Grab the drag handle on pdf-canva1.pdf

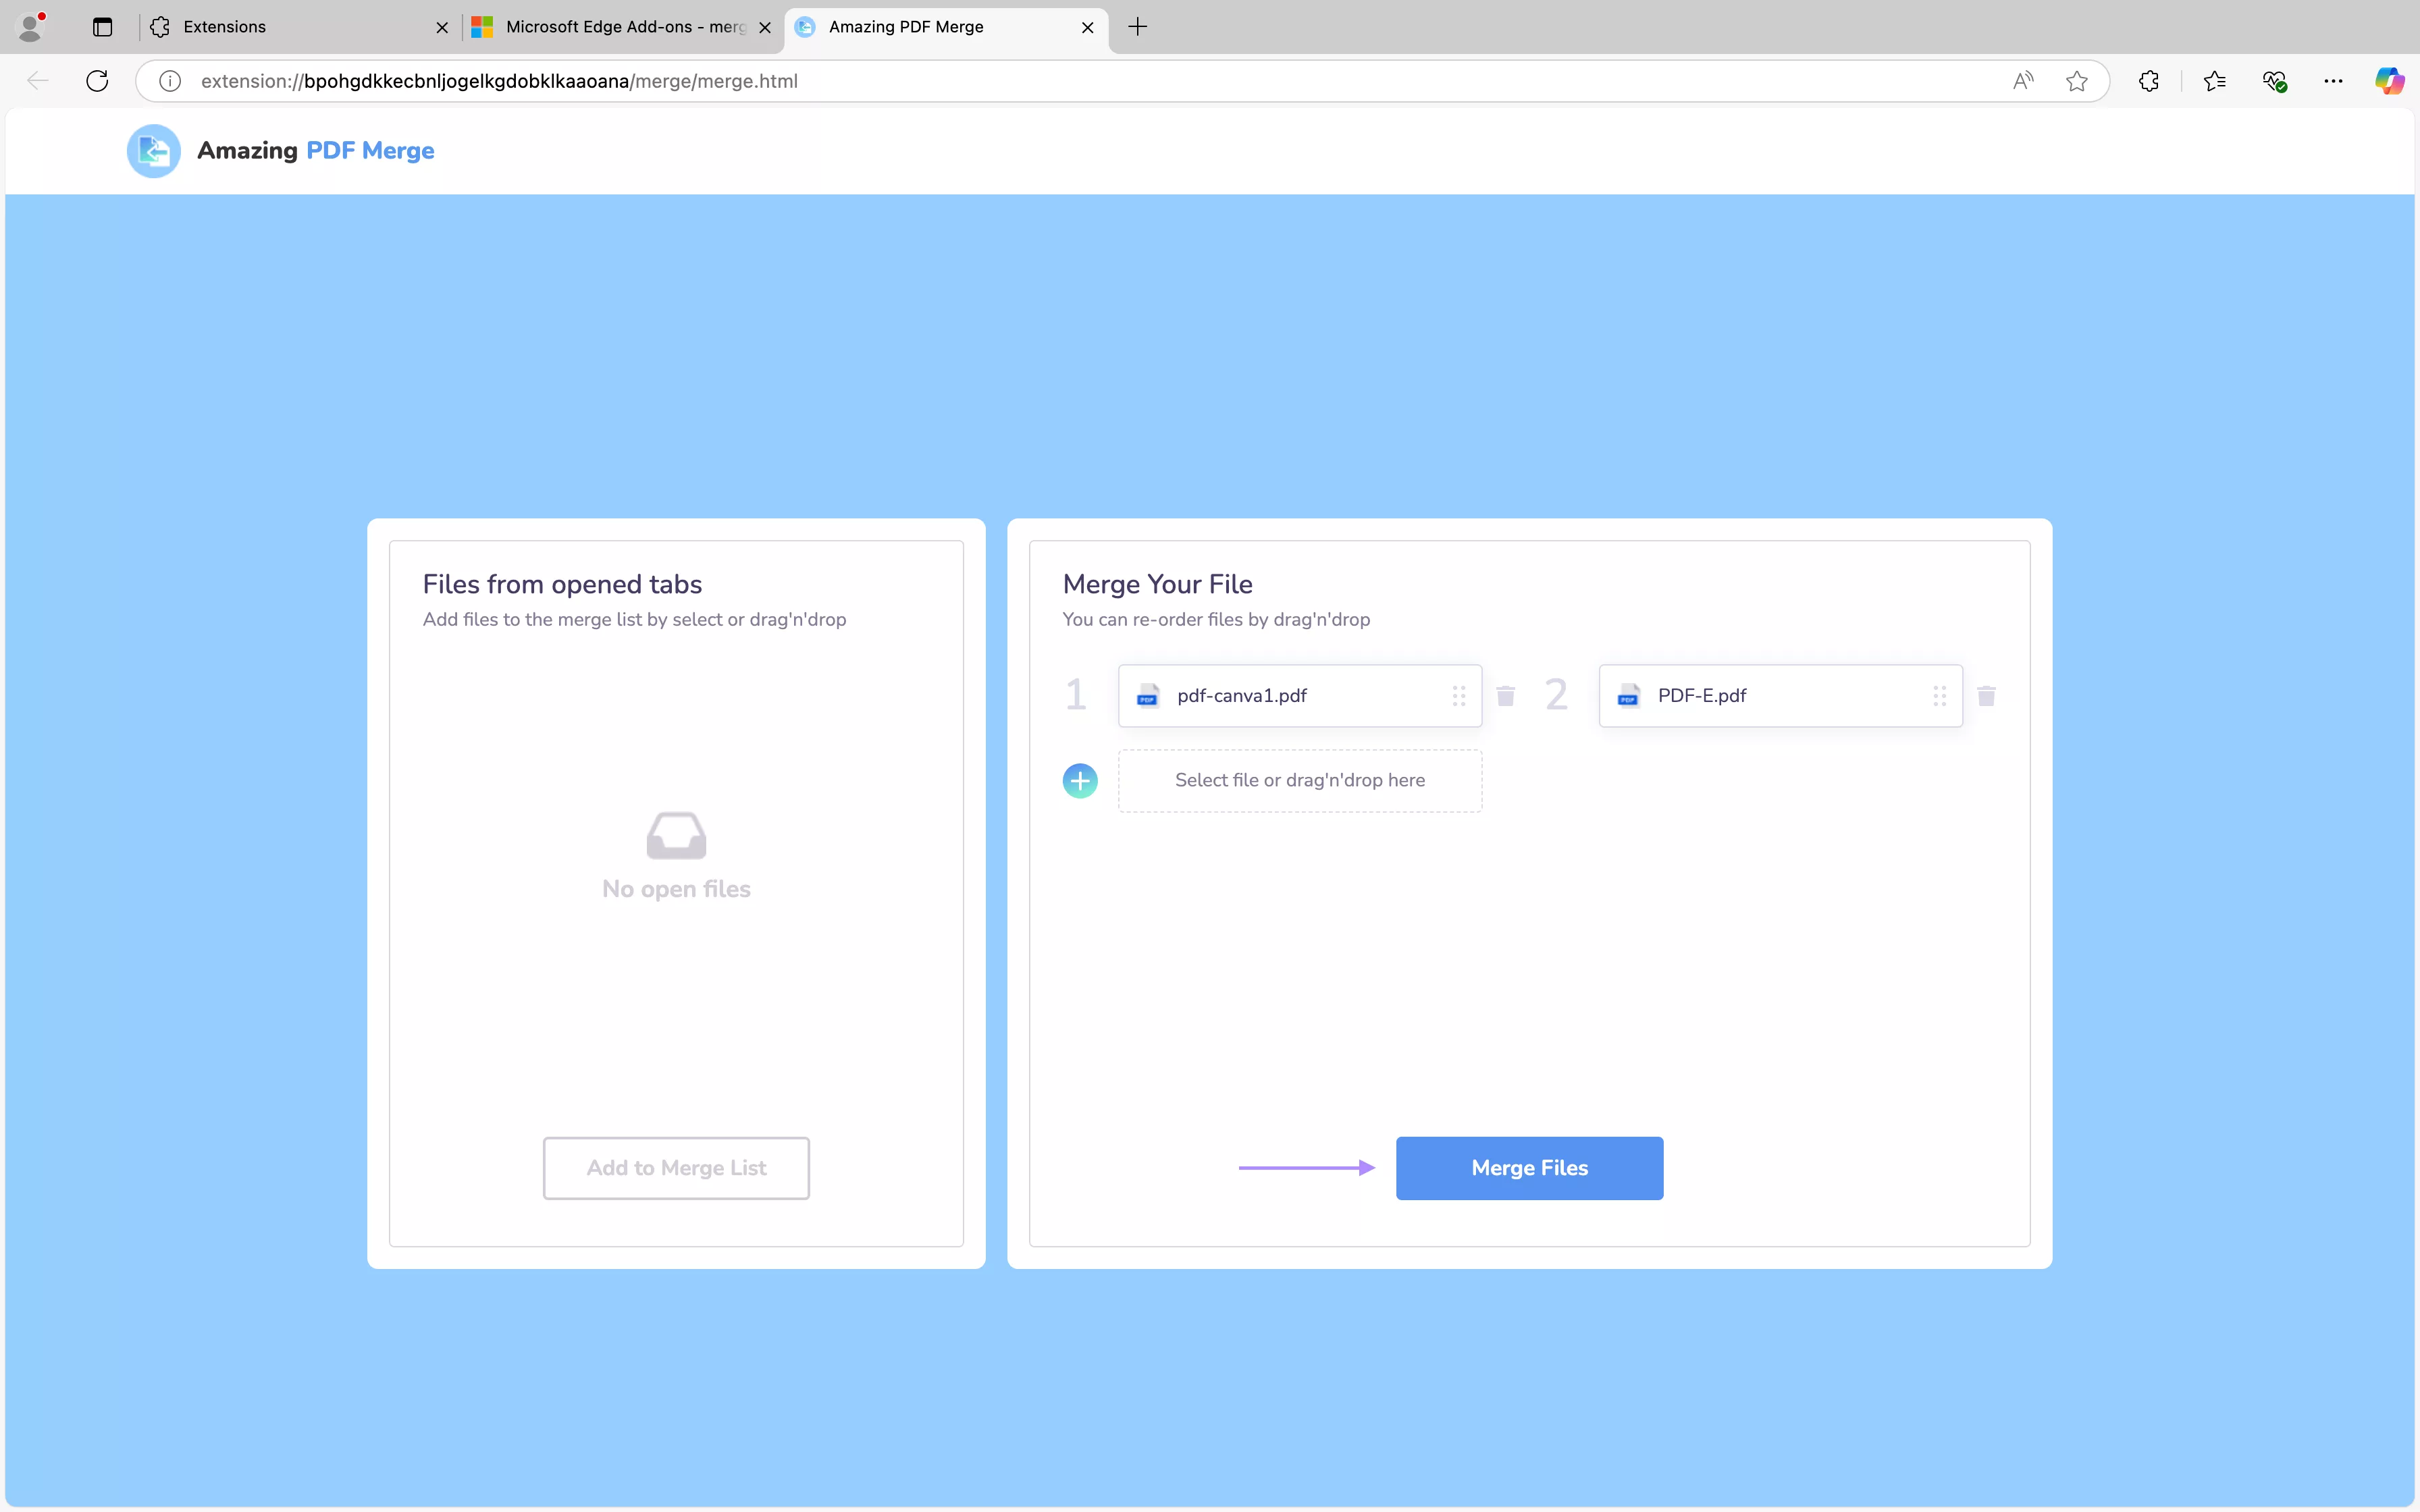coord(1459,696)
